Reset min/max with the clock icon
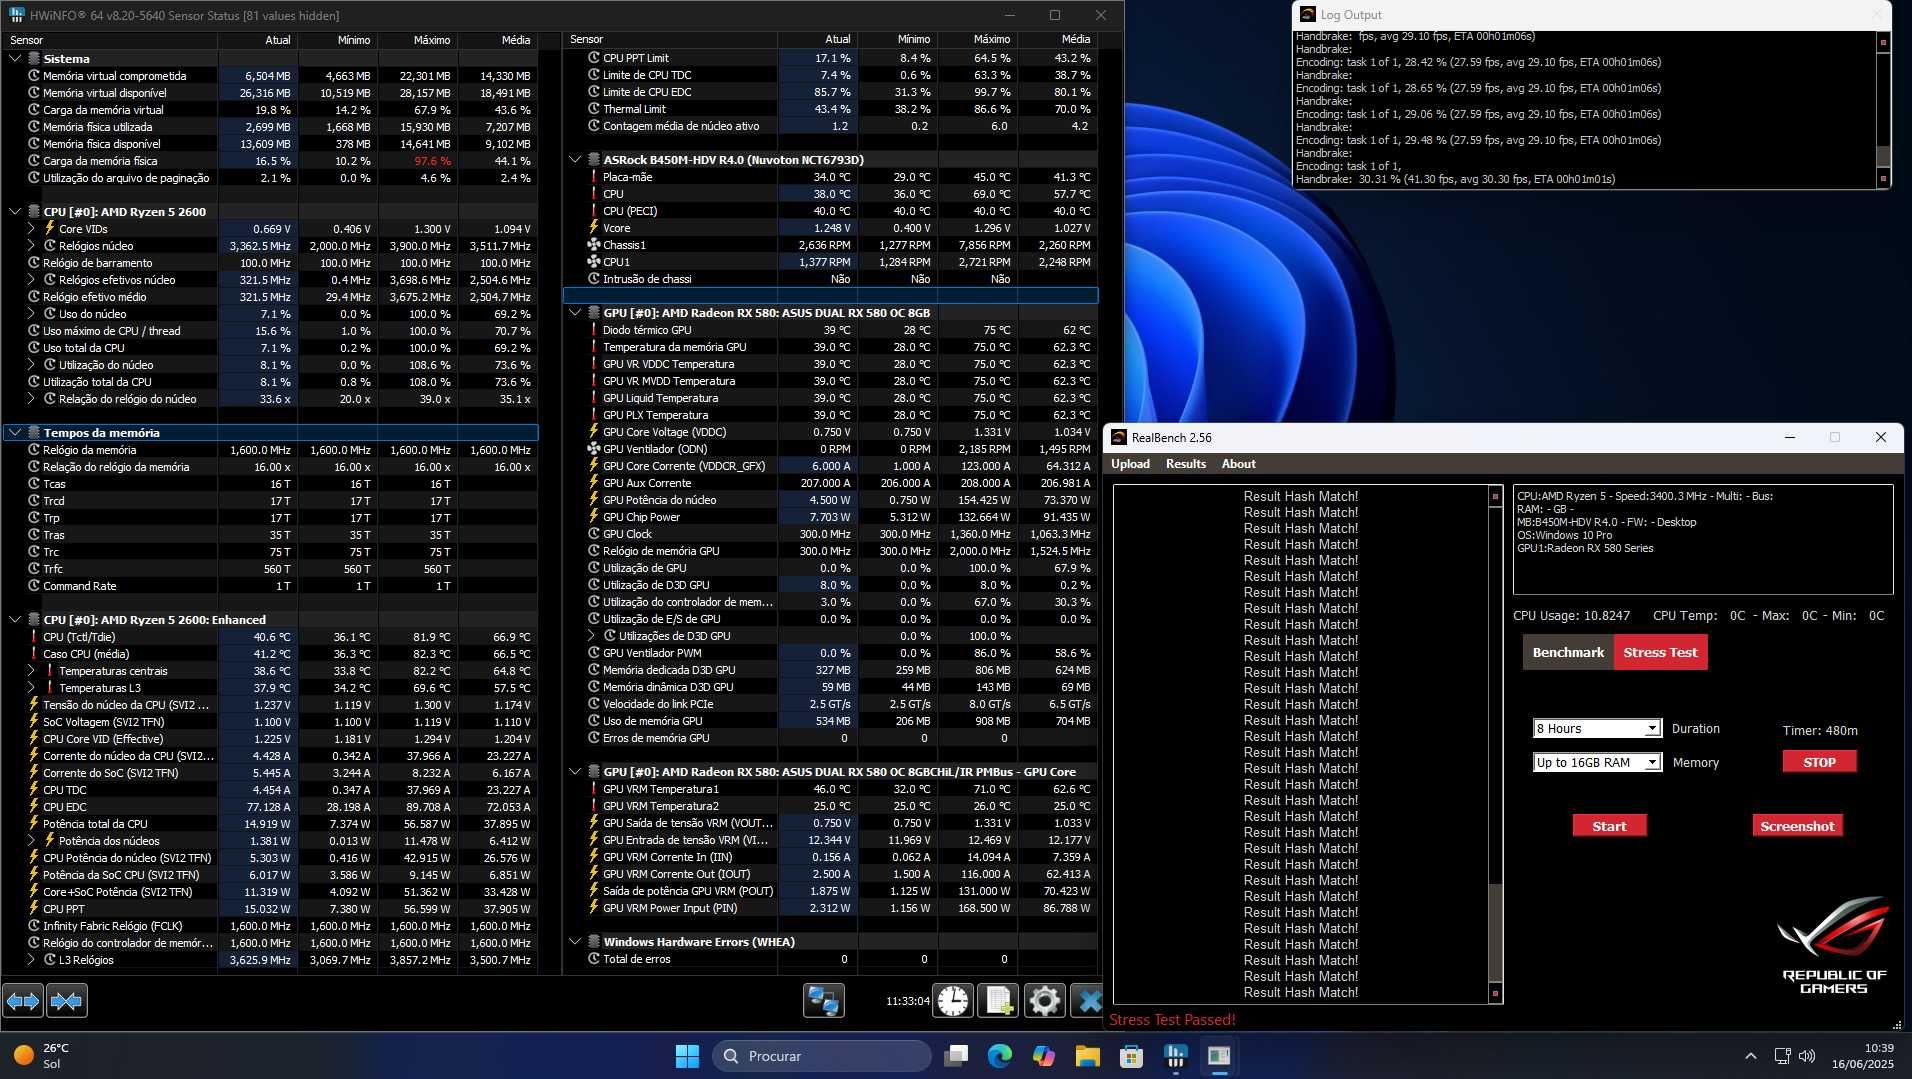This screenshot has width=1912, height=1079. click(953, 1000)
